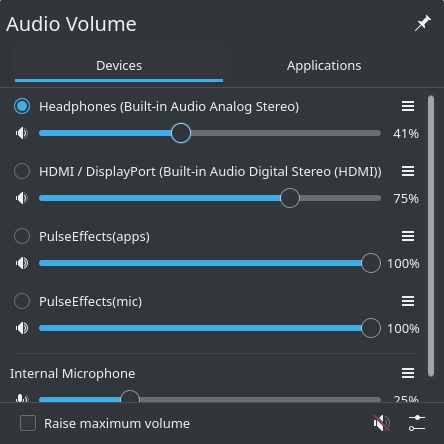Image resolution: width=444 pixels, height=444 pixels.
Task: Switch to the Devices tab
Action: pos(119,66)
